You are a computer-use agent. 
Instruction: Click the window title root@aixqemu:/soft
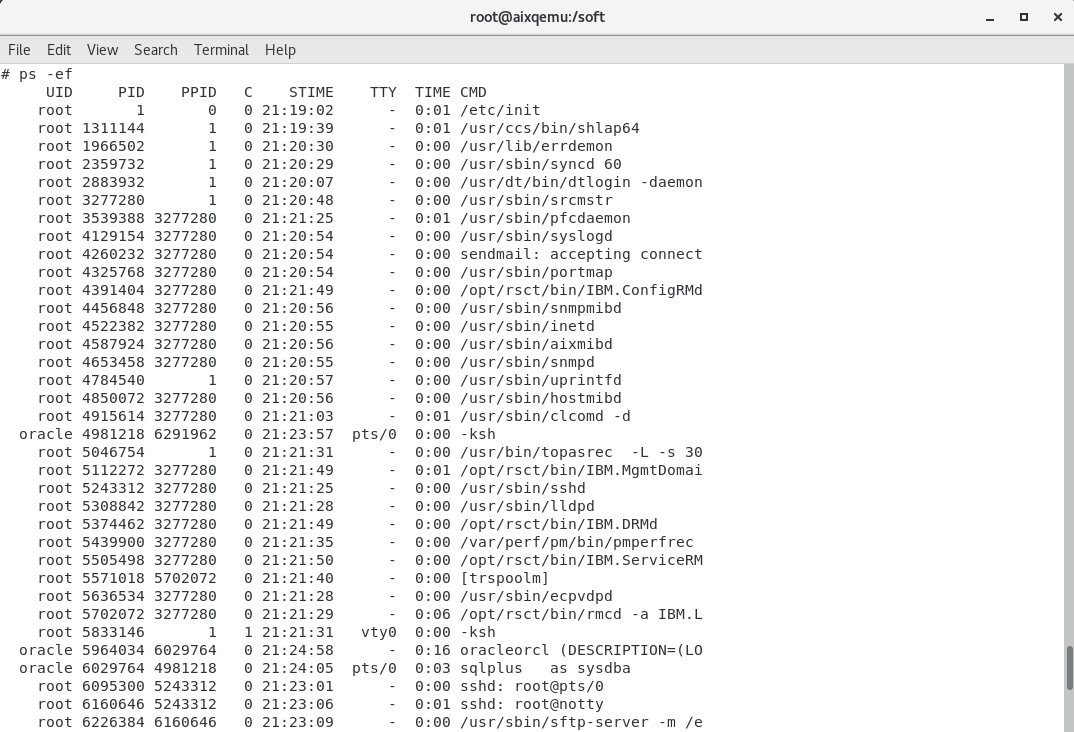pos(537,16)
